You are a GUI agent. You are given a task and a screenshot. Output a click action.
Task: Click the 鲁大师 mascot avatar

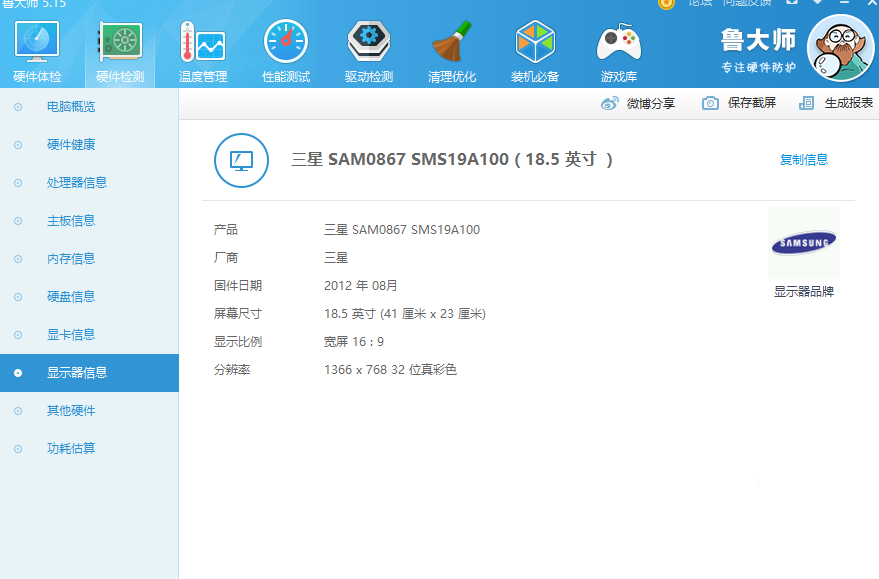coord(840,48)
